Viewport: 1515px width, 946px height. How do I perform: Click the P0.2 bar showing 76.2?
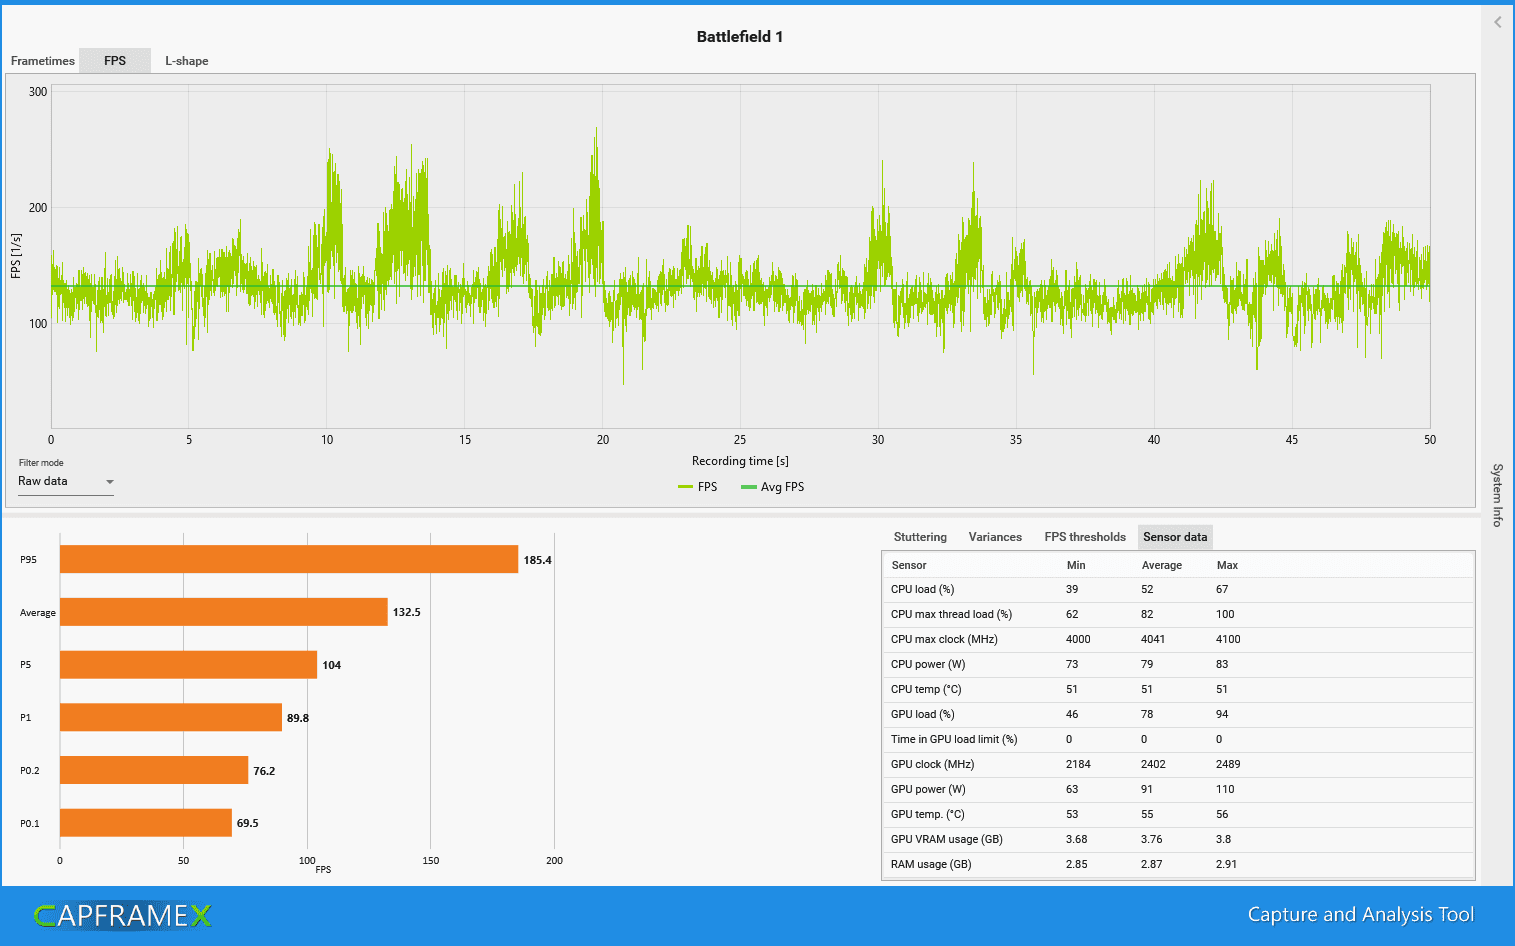click(154, 770)
